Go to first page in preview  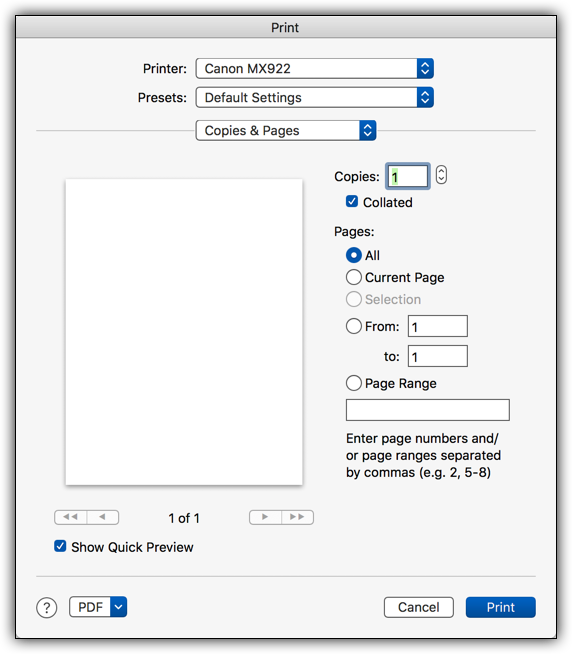(x=71, y=517)
